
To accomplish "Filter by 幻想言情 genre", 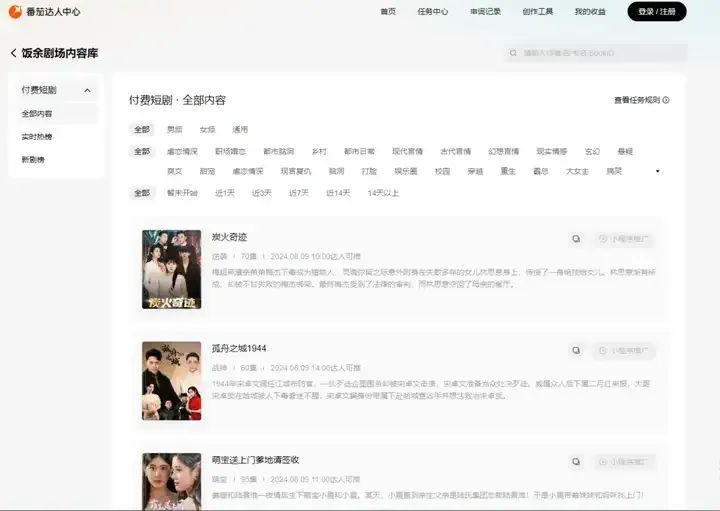I will (504, 152).
